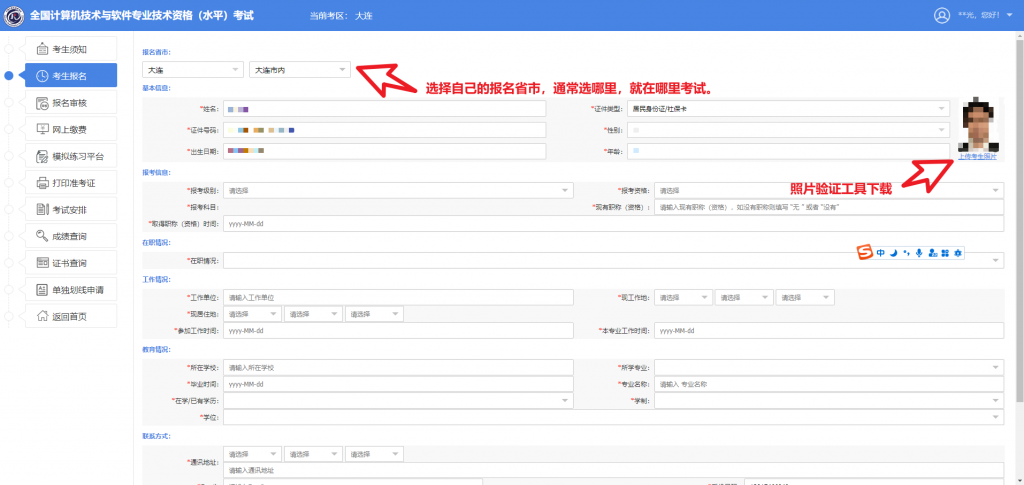Open the first 通讯地址 region dropdown
This screenshot has width=1024, height=485.
point(252,454)
